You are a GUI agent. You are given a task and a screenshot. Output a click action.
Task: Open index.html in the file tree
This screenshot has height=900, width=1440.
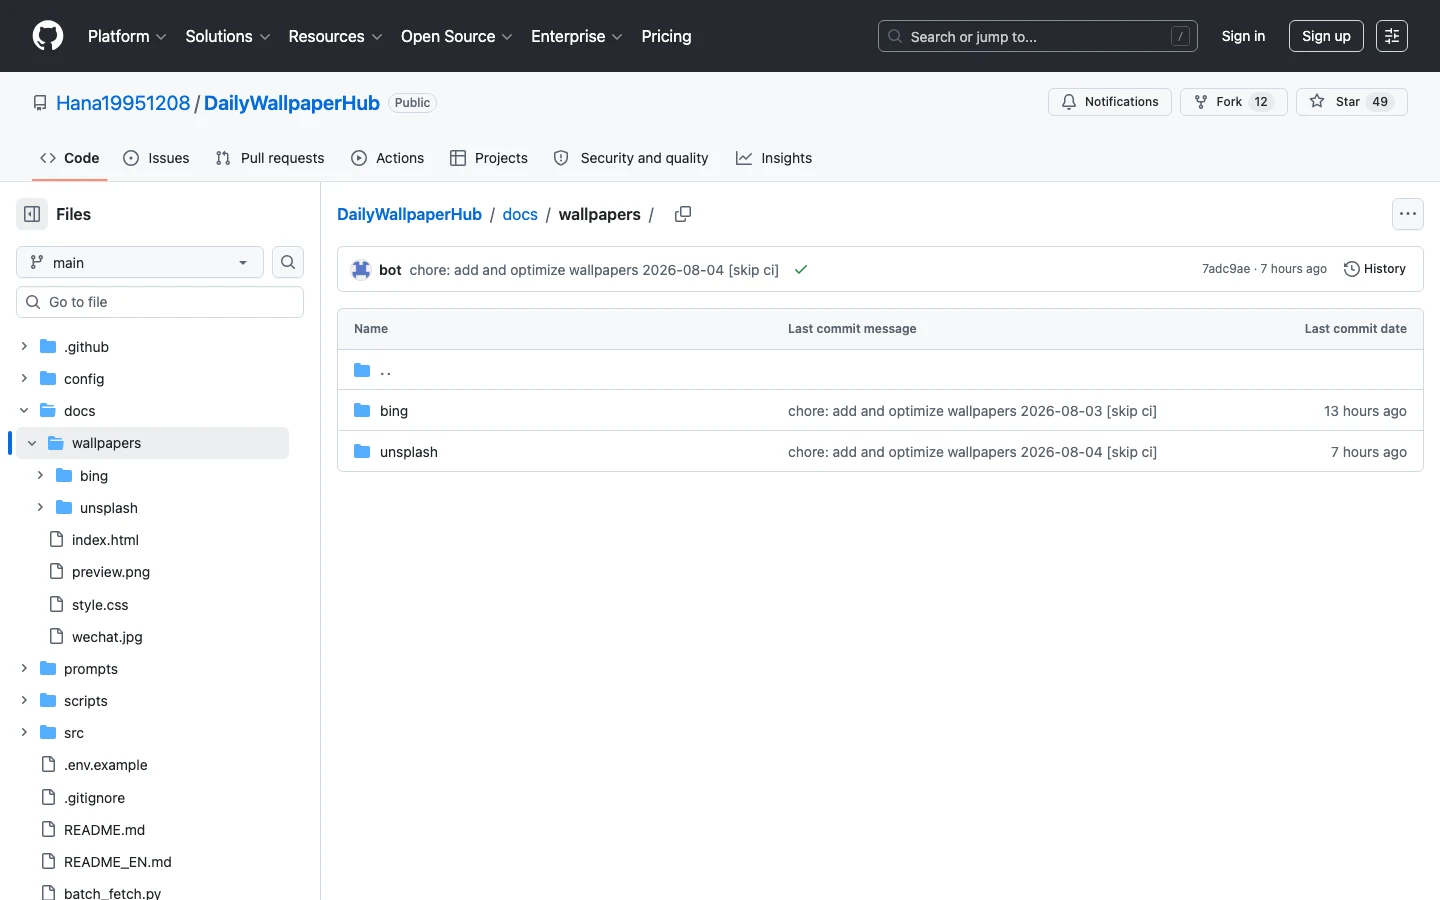coord(105,540)
